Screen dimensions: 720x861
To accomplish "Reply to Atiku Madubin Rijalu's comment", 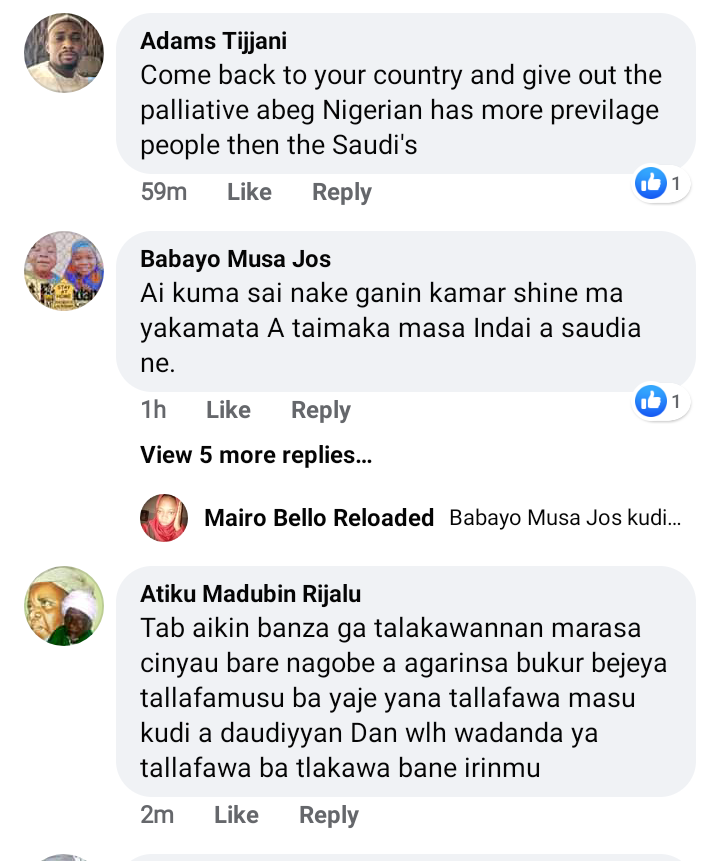I will [x=329, y=815].
